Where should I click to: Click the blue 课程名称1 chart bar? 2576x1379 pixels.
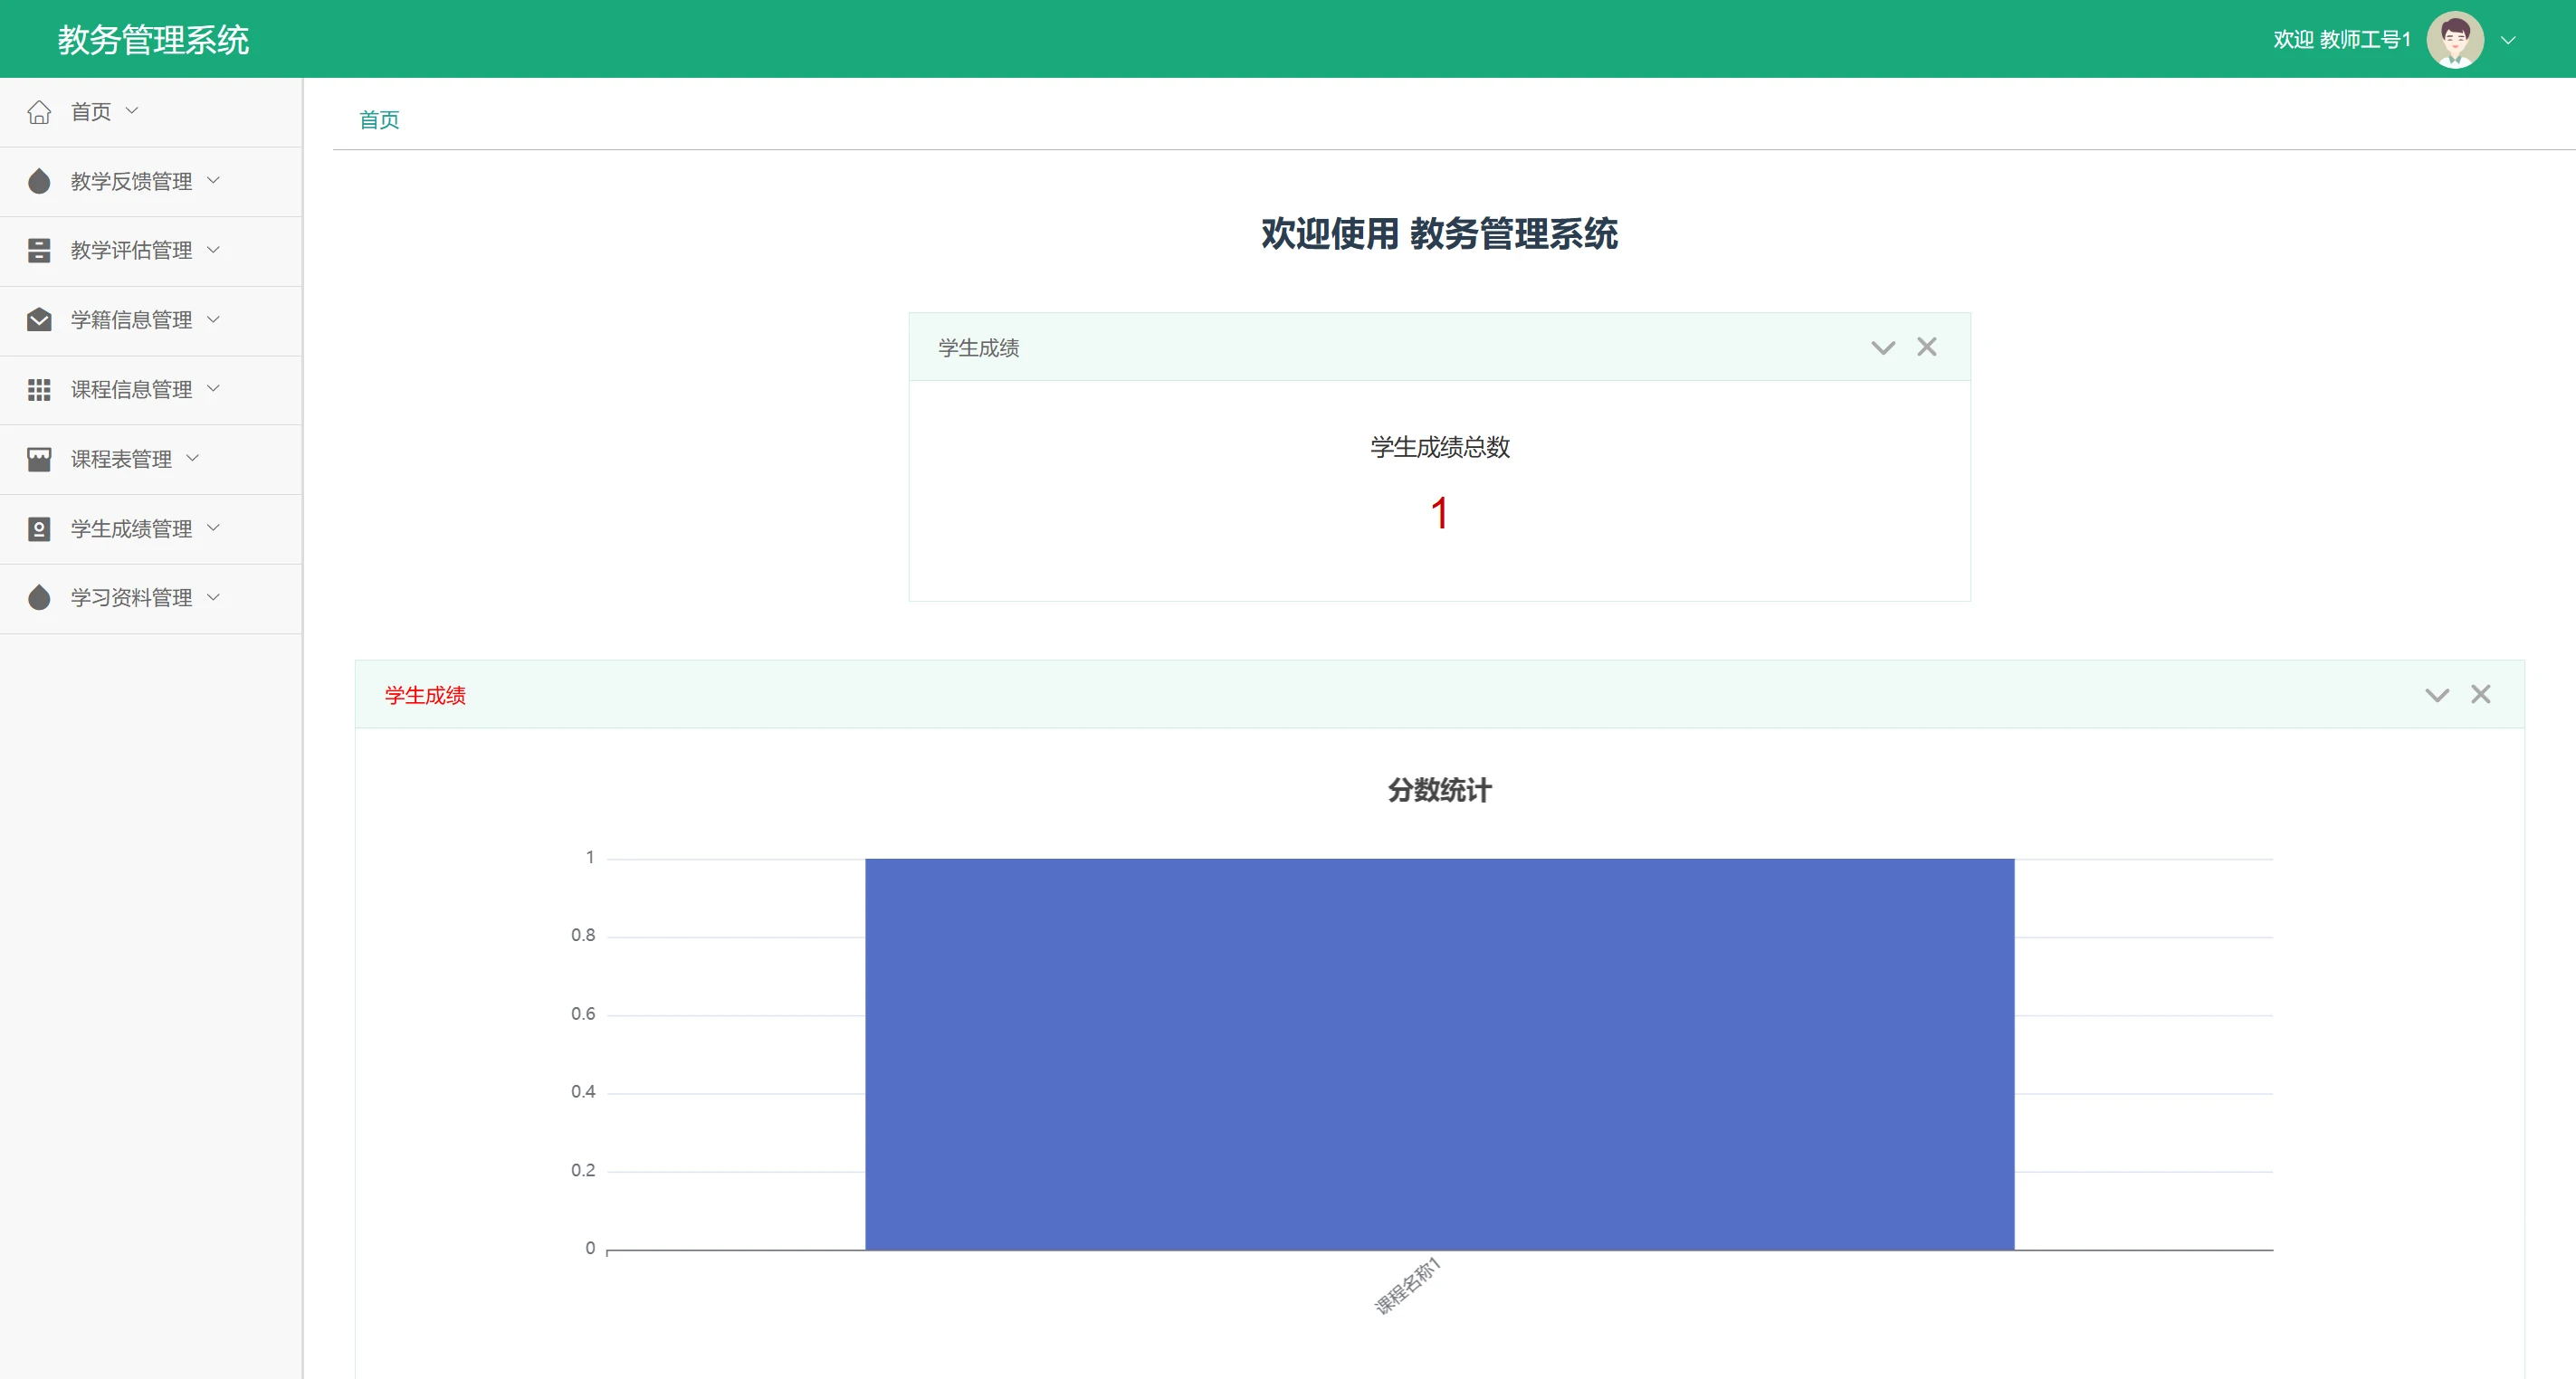1439,1054
